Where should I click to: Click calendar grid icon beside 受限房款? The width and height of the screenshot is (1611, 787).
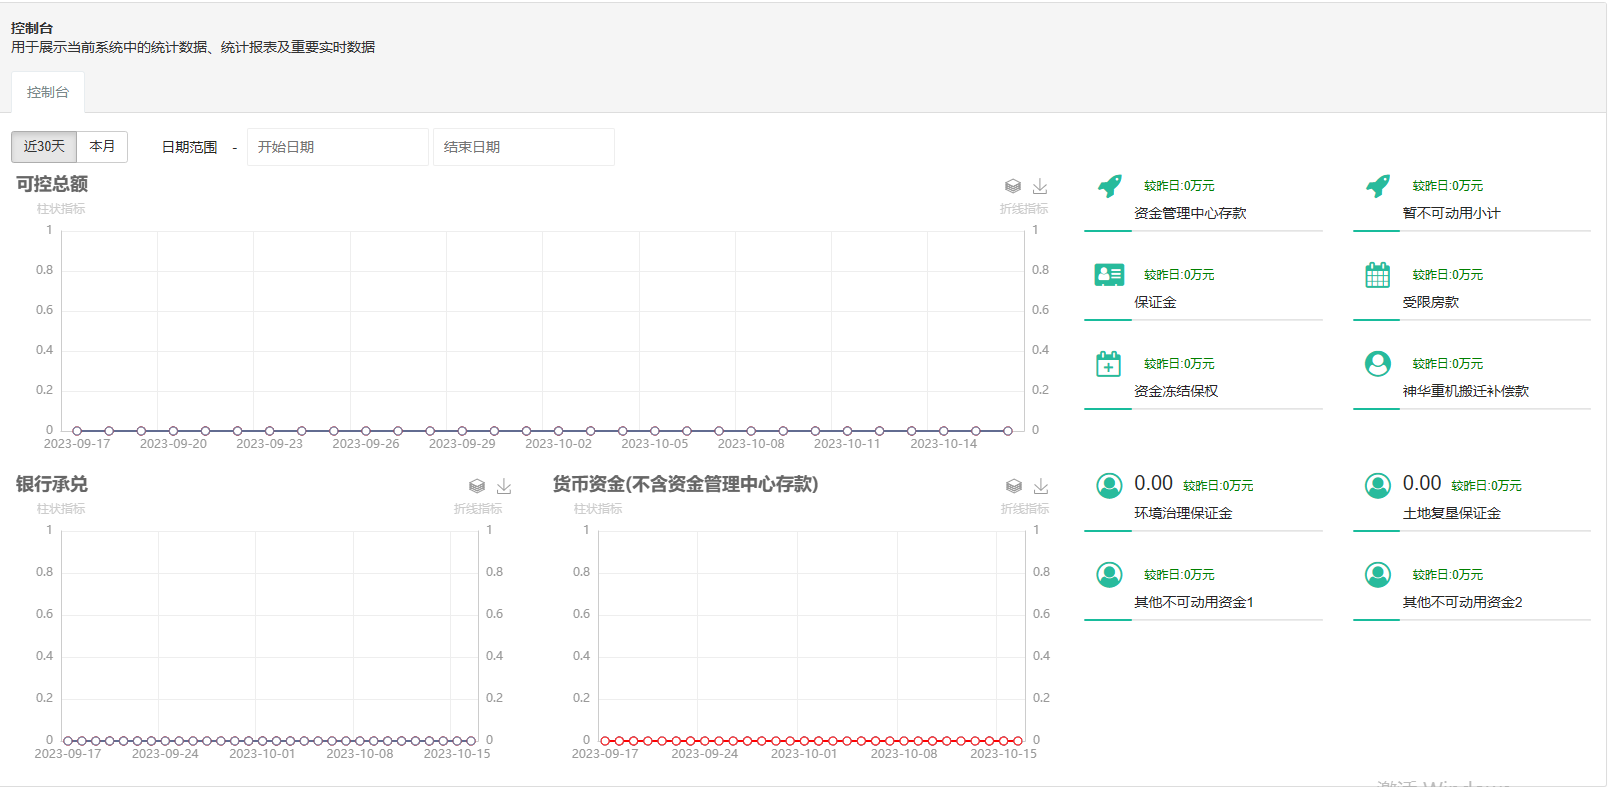click(x=1378, y=275)
